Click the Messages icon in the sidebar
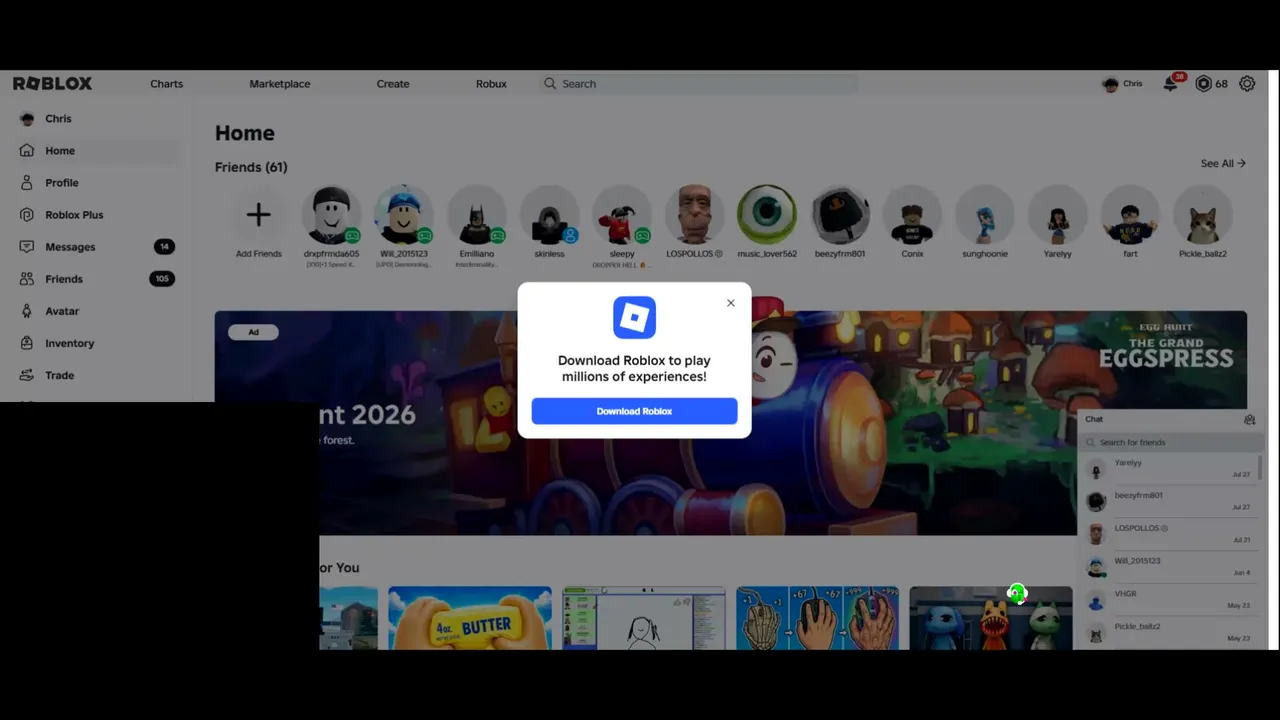Image resolution: width=1280 pixels, height=720 pixels. (27, 247)
